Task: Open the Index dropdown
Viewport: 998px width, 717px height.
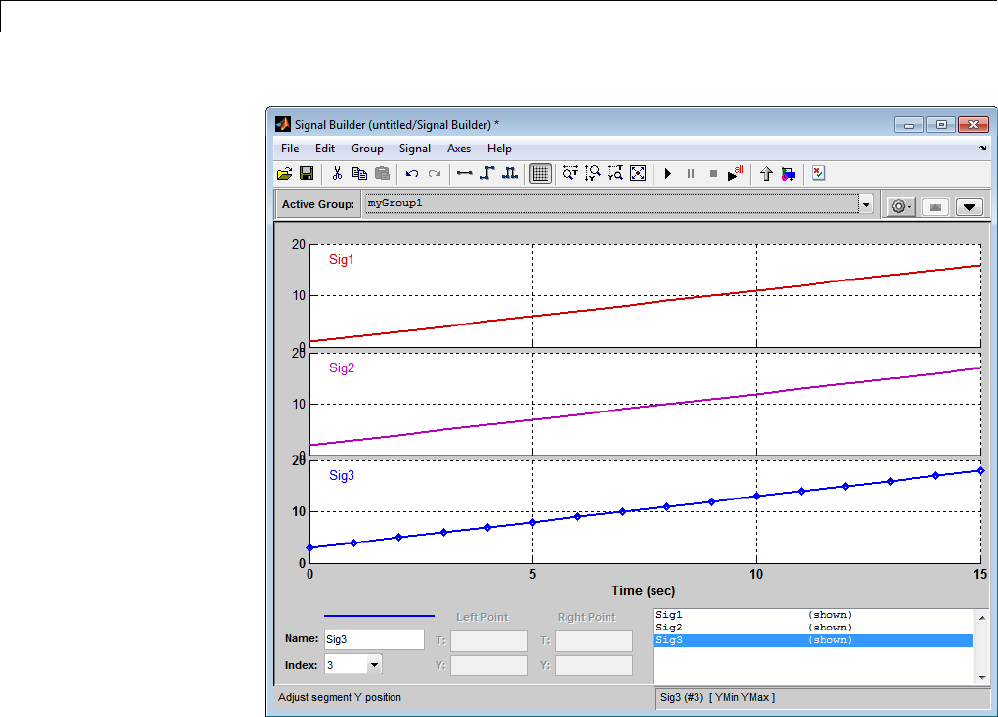Action: (x=374, y=665)
